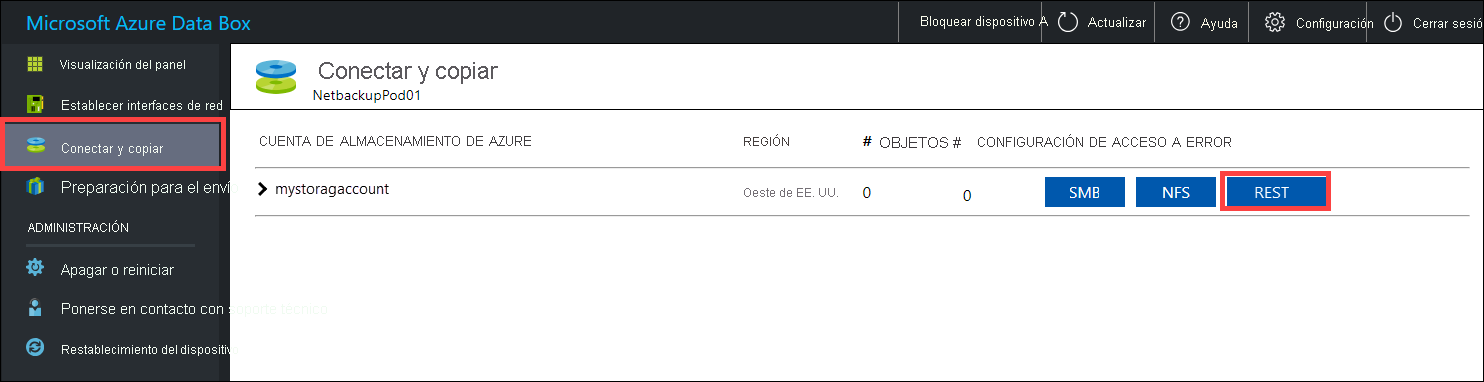Image resolution: width=1484 pixels, height=382 pixels.
Task: Click the Preparación para el envío box icon
Action: tap(36, 187)
